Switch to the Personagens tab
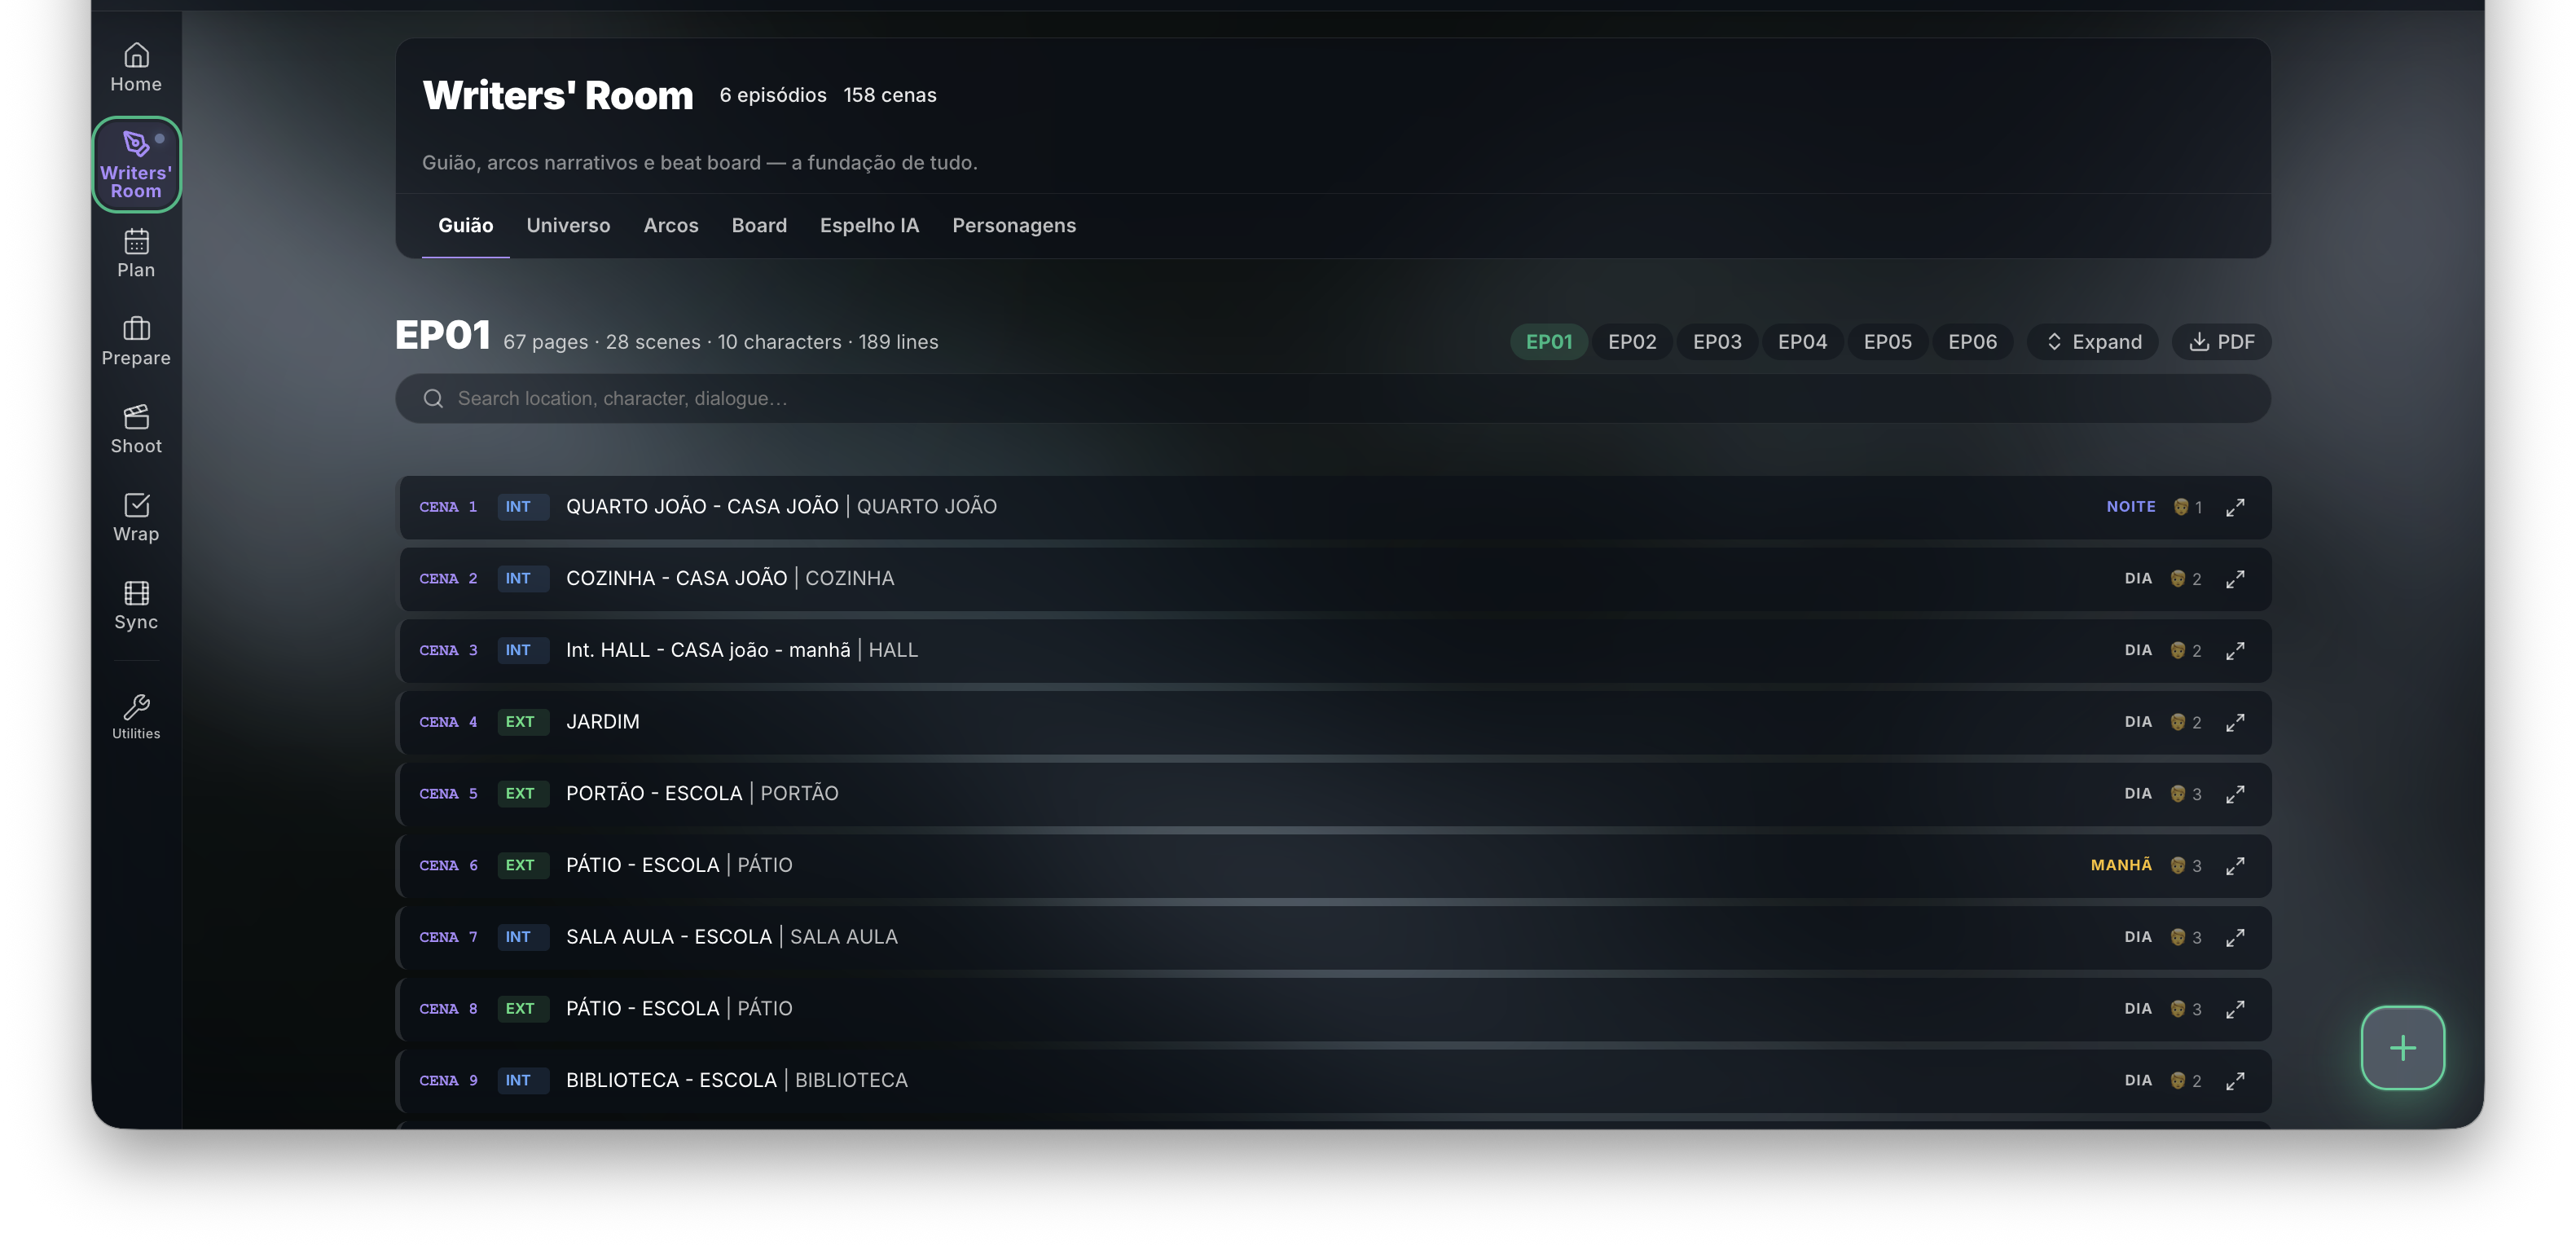The height and width of the screenshot is (1250, 2576). click(1014, 226)
